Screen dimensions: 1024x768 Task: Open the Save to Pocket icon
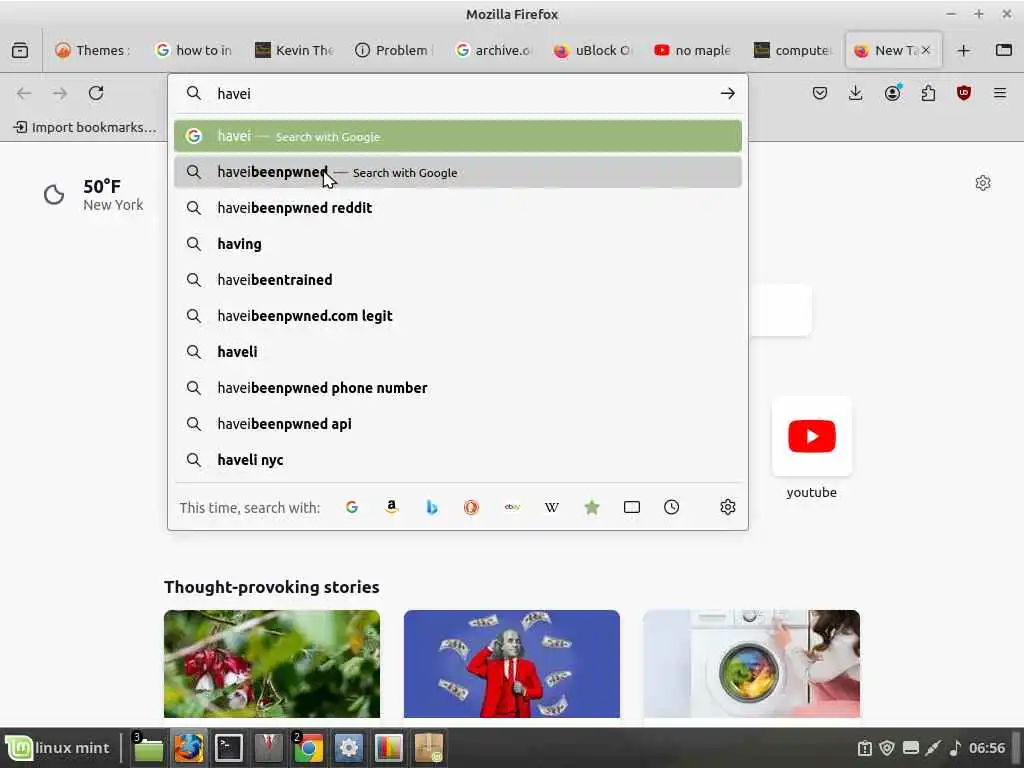click(820, 93)
